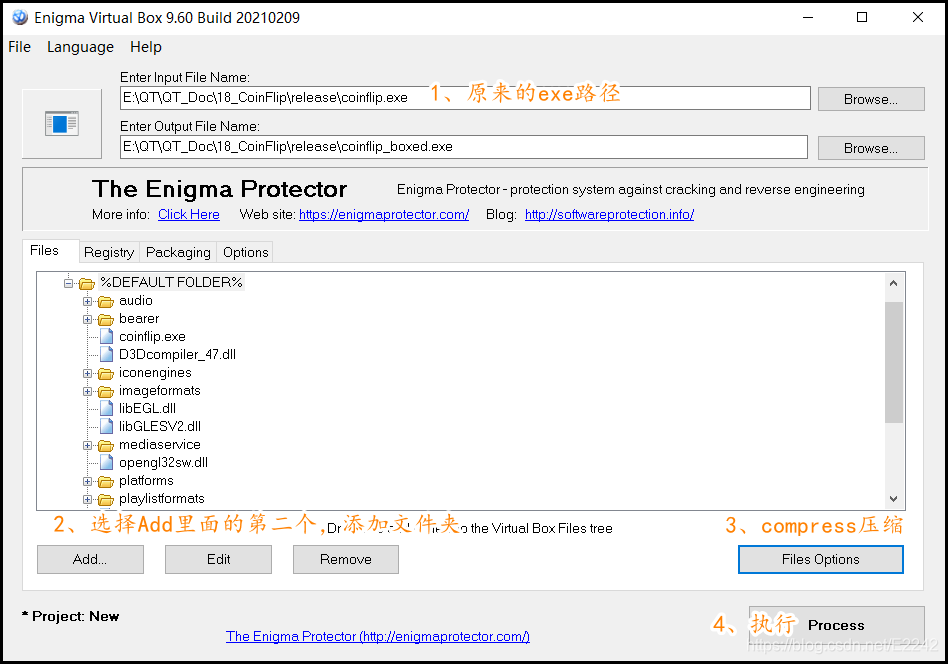The image size is (948, 664).
Task: Click the Remove button
Action: coord(346,559)
